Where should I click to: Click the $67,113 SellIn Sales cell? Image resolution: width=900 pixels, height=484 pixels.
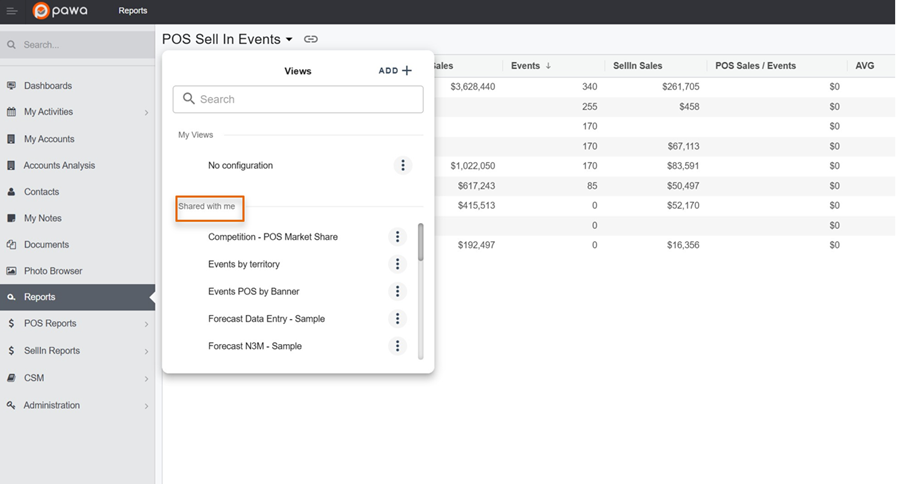pyautogui.click(x=683, y=146)
